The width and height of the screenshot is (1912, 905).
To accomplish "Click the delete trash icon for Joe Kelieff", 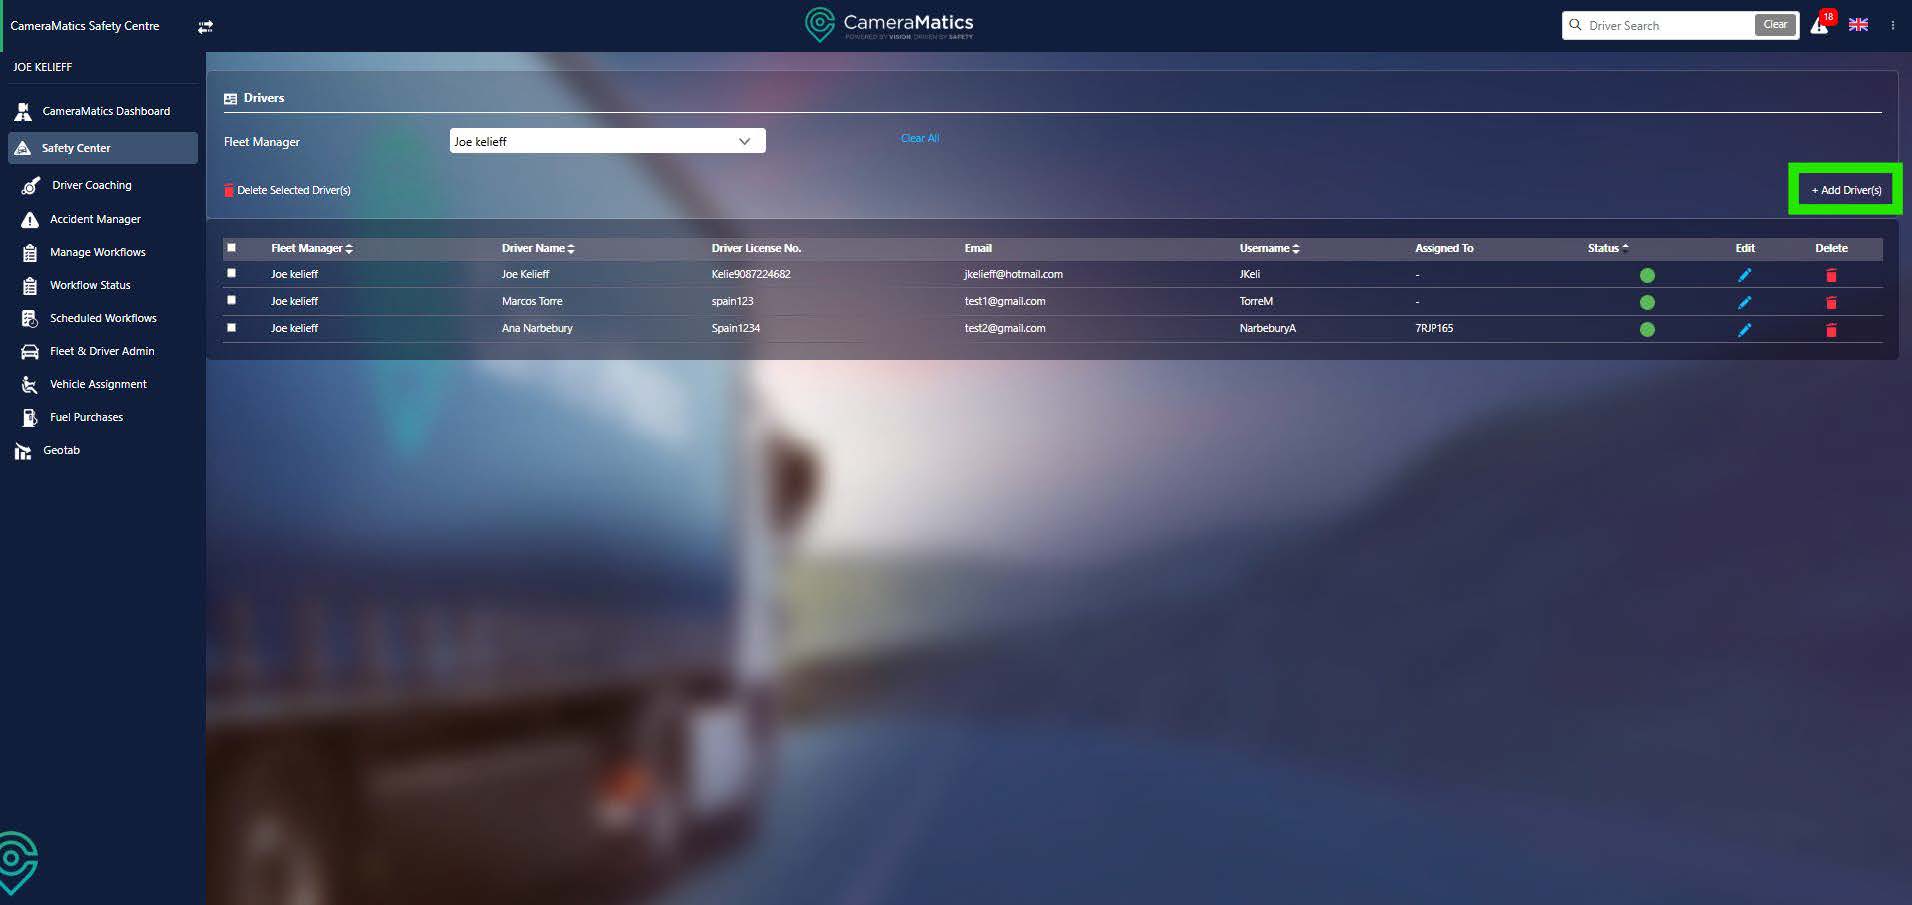I will point(1831,275).
